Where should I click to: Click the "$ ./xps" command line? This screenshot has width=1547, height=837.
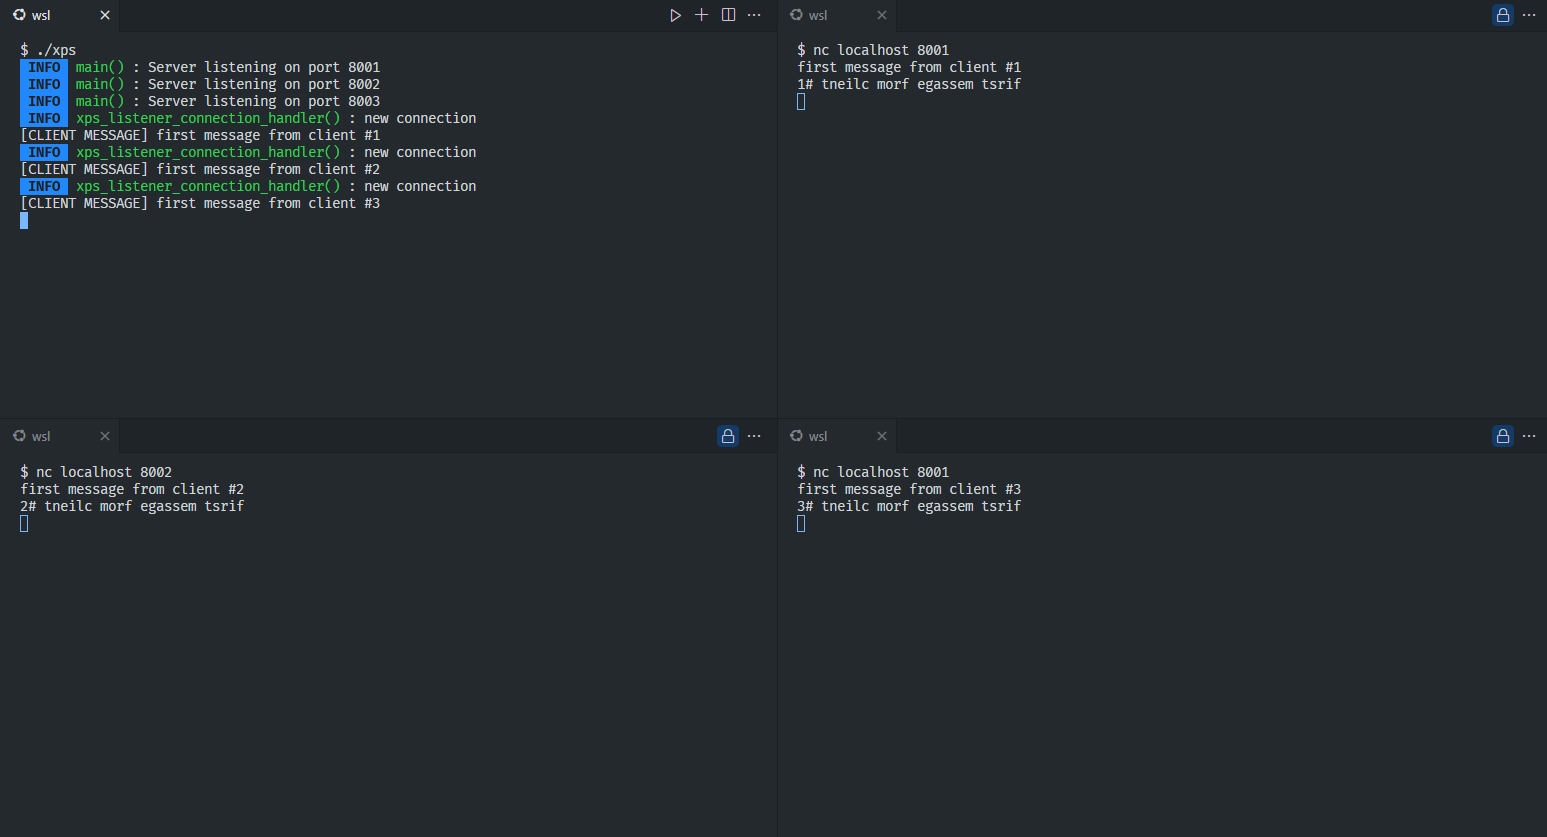point(48,50)
